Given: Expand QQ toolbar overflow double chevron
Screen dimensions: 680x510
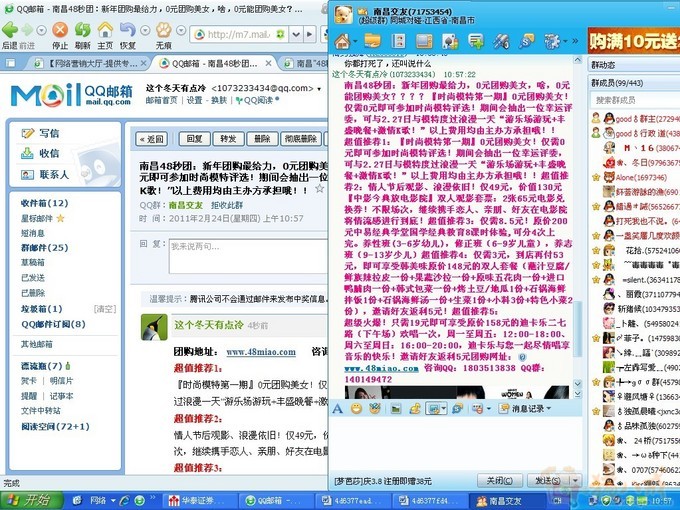Looking at the screenshot, I should (x=575, y=41).
